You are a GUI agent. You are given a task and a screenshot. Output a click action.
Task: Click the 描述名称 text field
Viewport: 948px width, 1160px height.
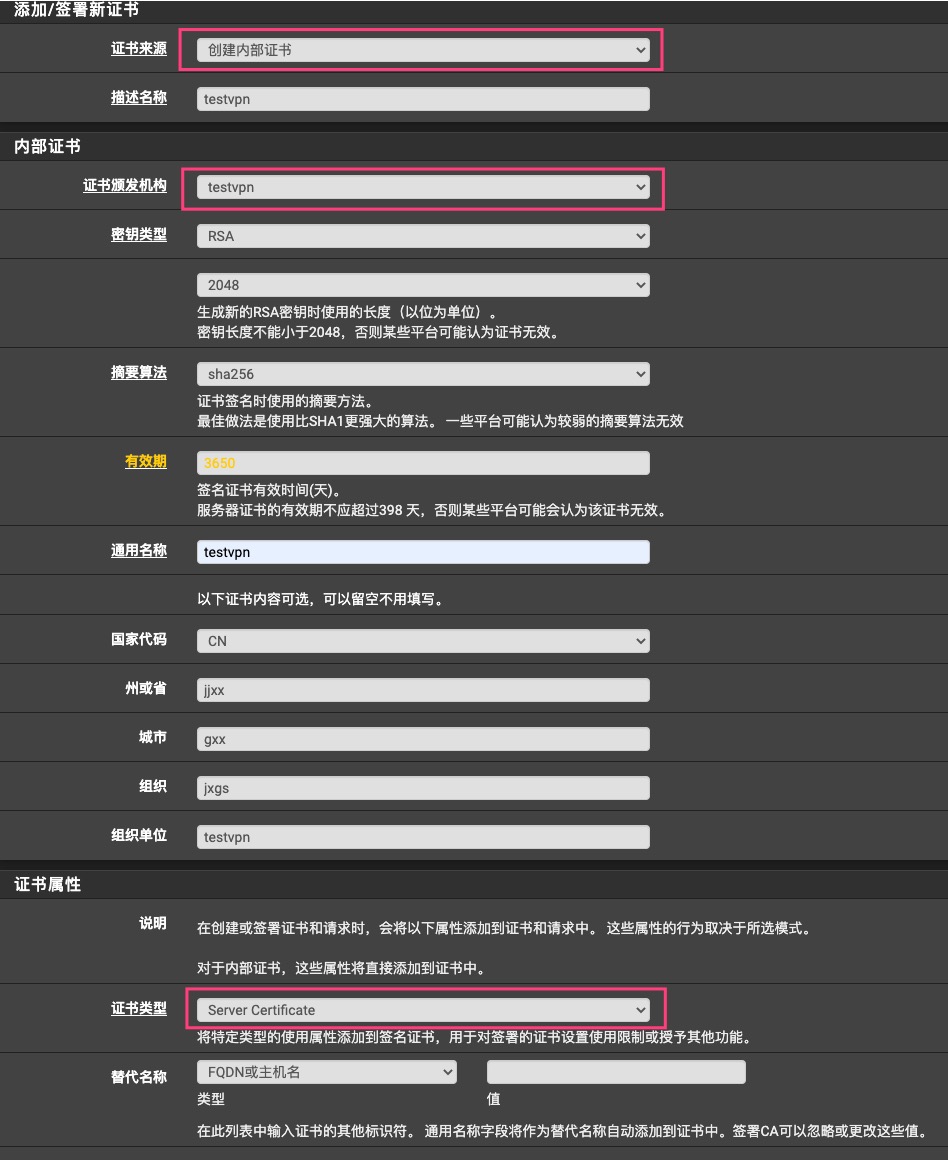click(x=422, y=99)
